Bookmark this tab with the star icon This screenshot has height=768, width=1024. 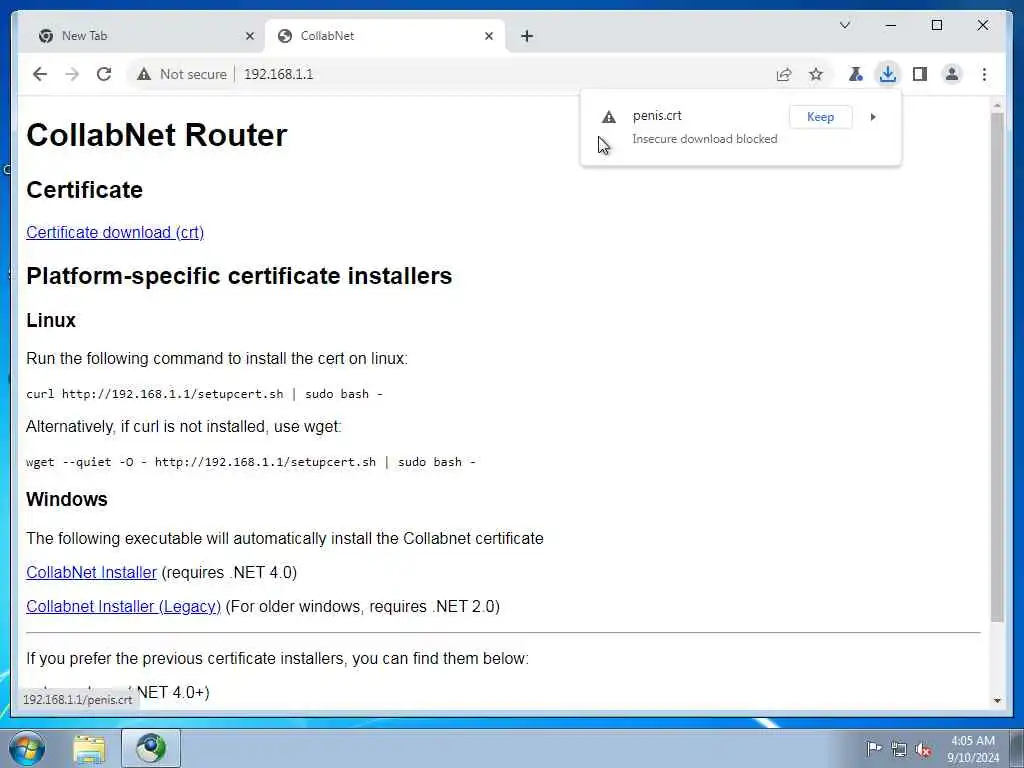click(816, 74)
